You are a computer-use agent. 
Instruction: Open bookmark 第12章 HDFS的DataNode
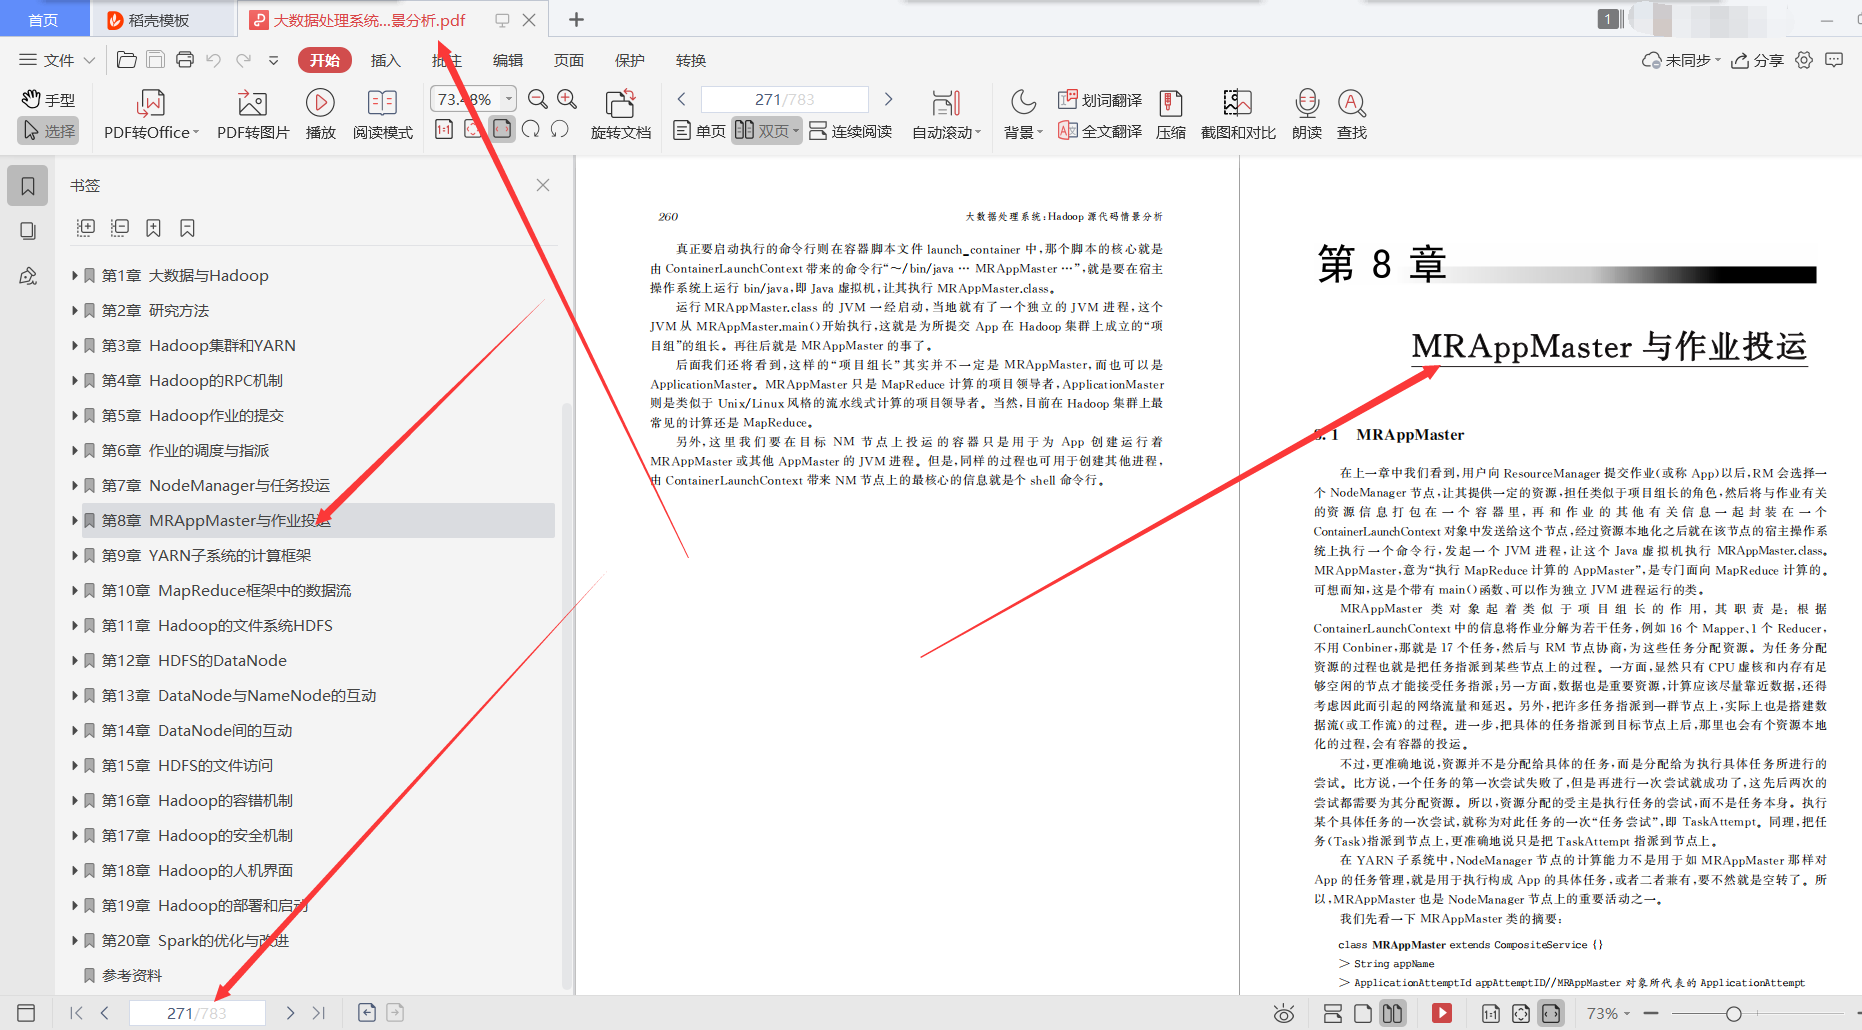[194, 660]
